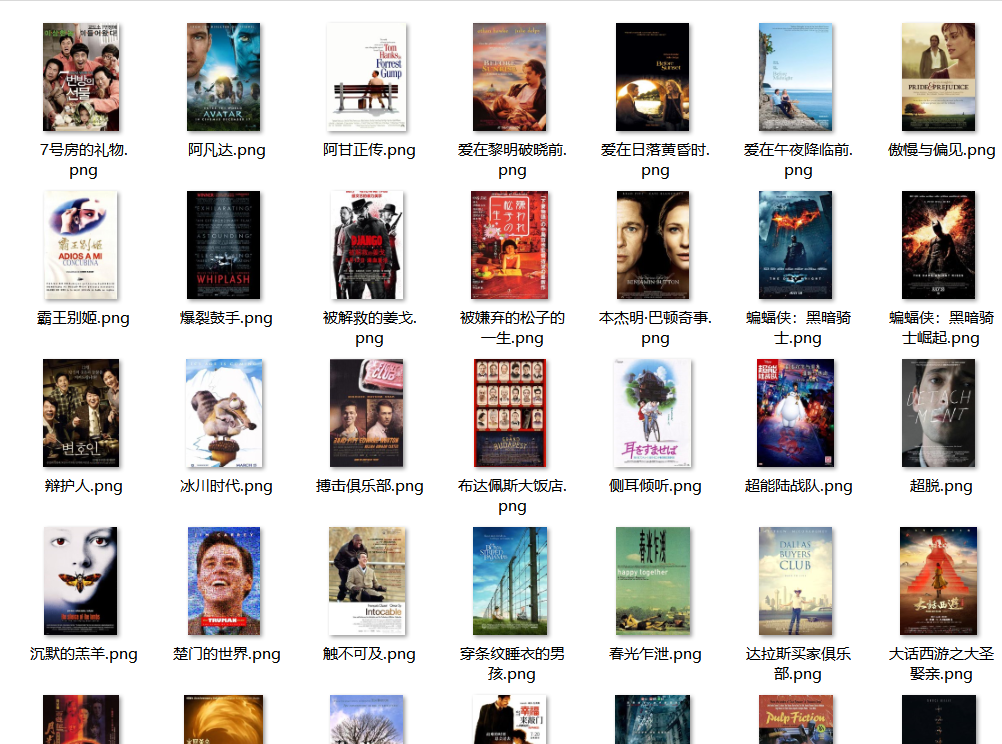1002x744 pixels.
Task: Select the 爱在日落黄昏时 poster thumbnail
Action: [652, 77]
